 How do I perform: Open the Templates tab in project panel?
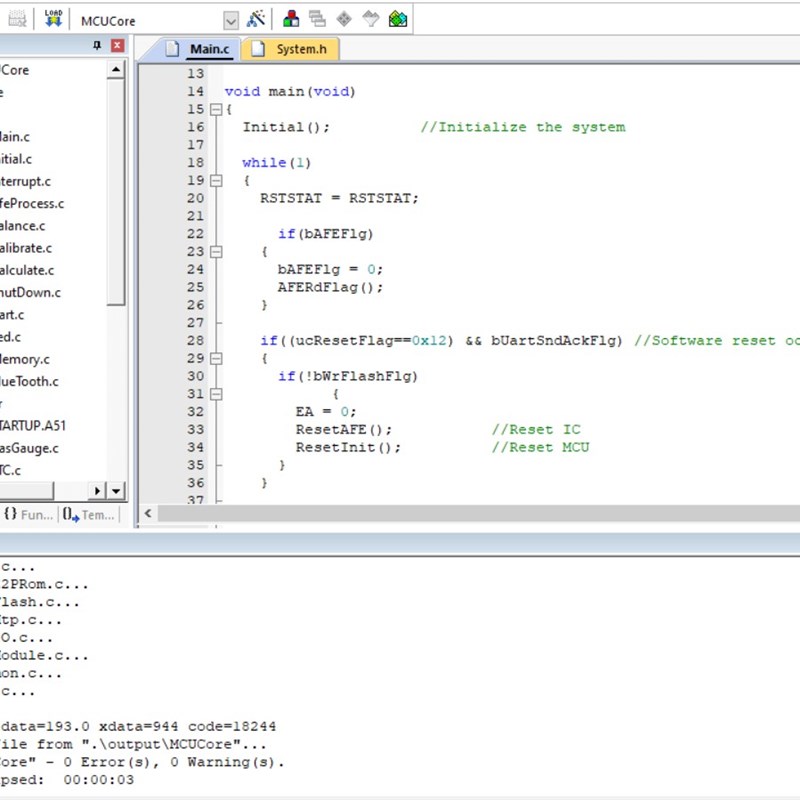88,514
